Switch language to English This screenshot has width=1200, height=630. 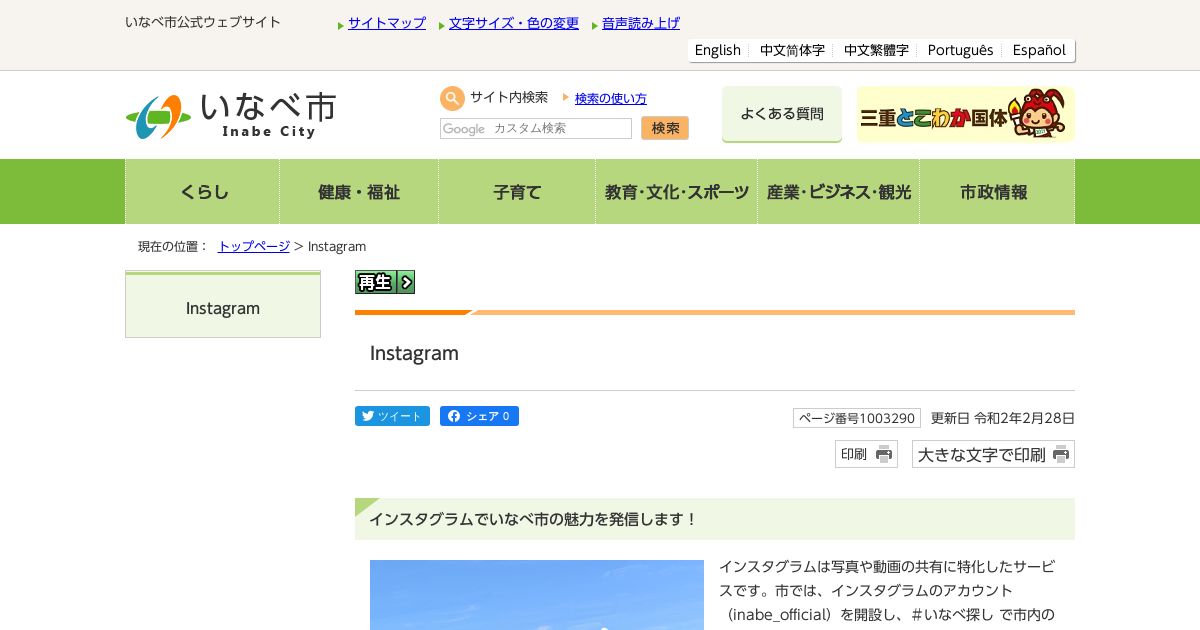pos(718,50)
